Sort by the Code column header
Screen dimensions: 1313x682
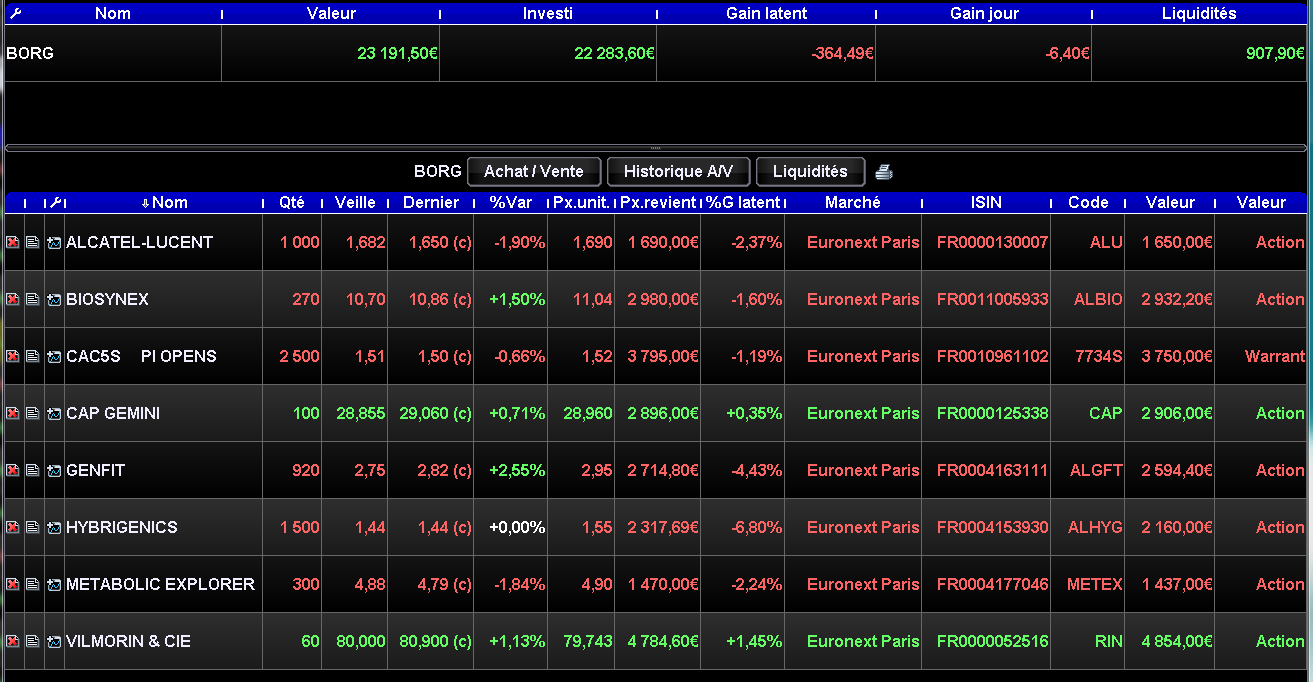coord(1088,202)
